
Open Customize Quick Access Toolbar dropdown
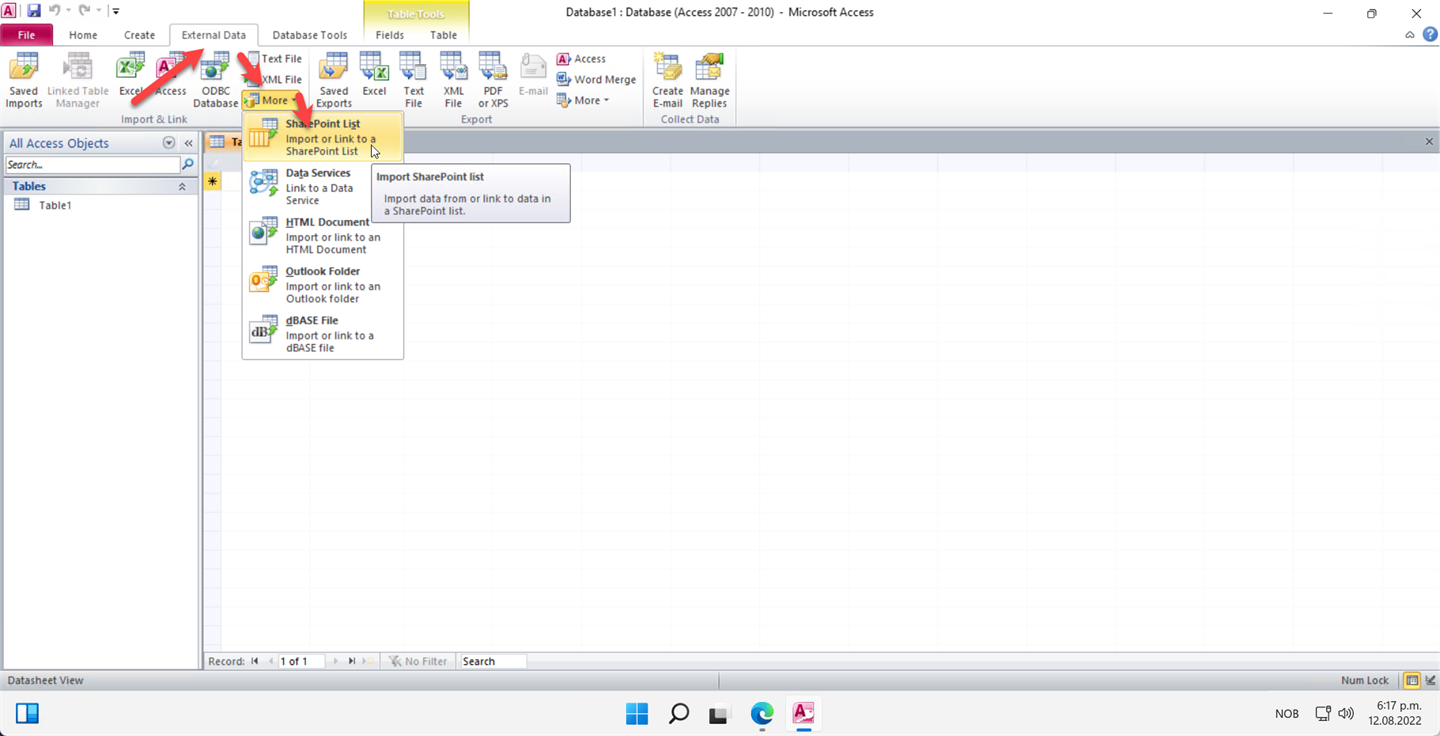tap(116, 12)
